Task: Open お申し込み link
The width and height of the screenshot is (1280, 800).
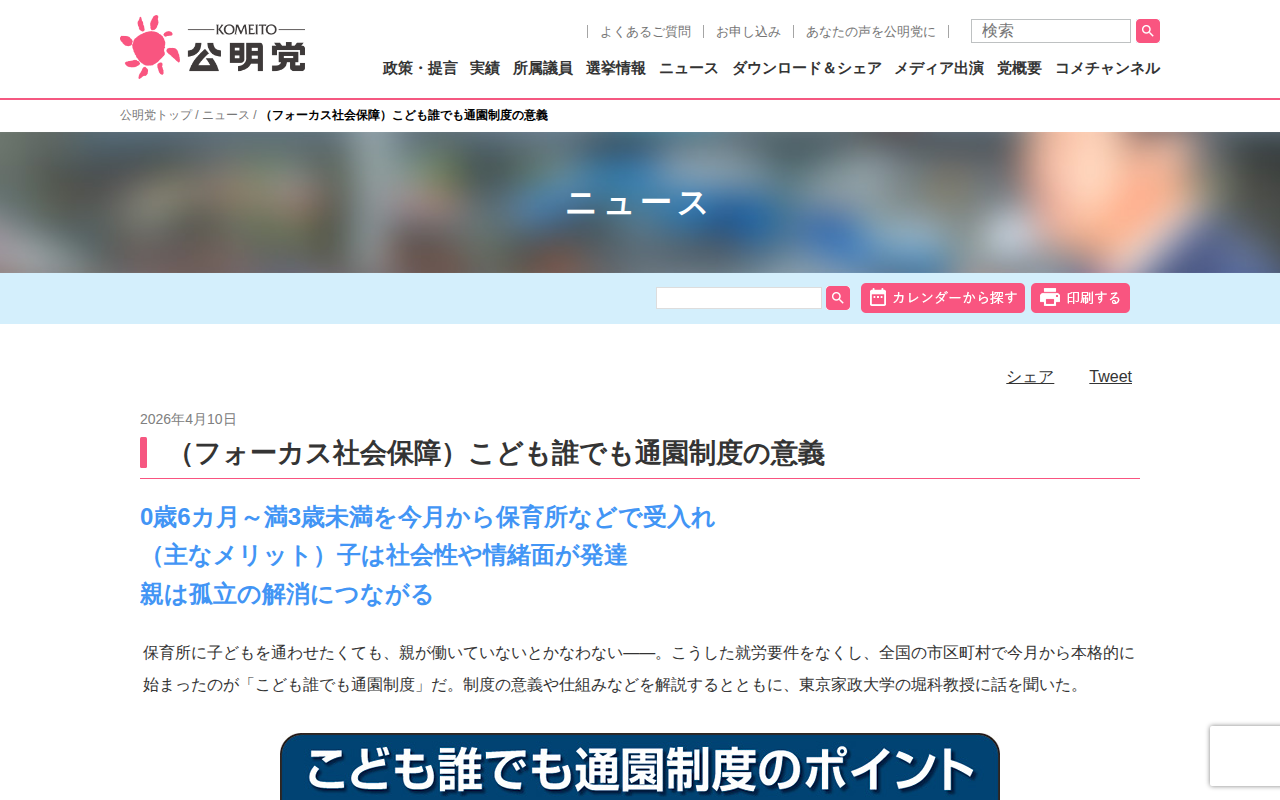Action: (748, 32)
